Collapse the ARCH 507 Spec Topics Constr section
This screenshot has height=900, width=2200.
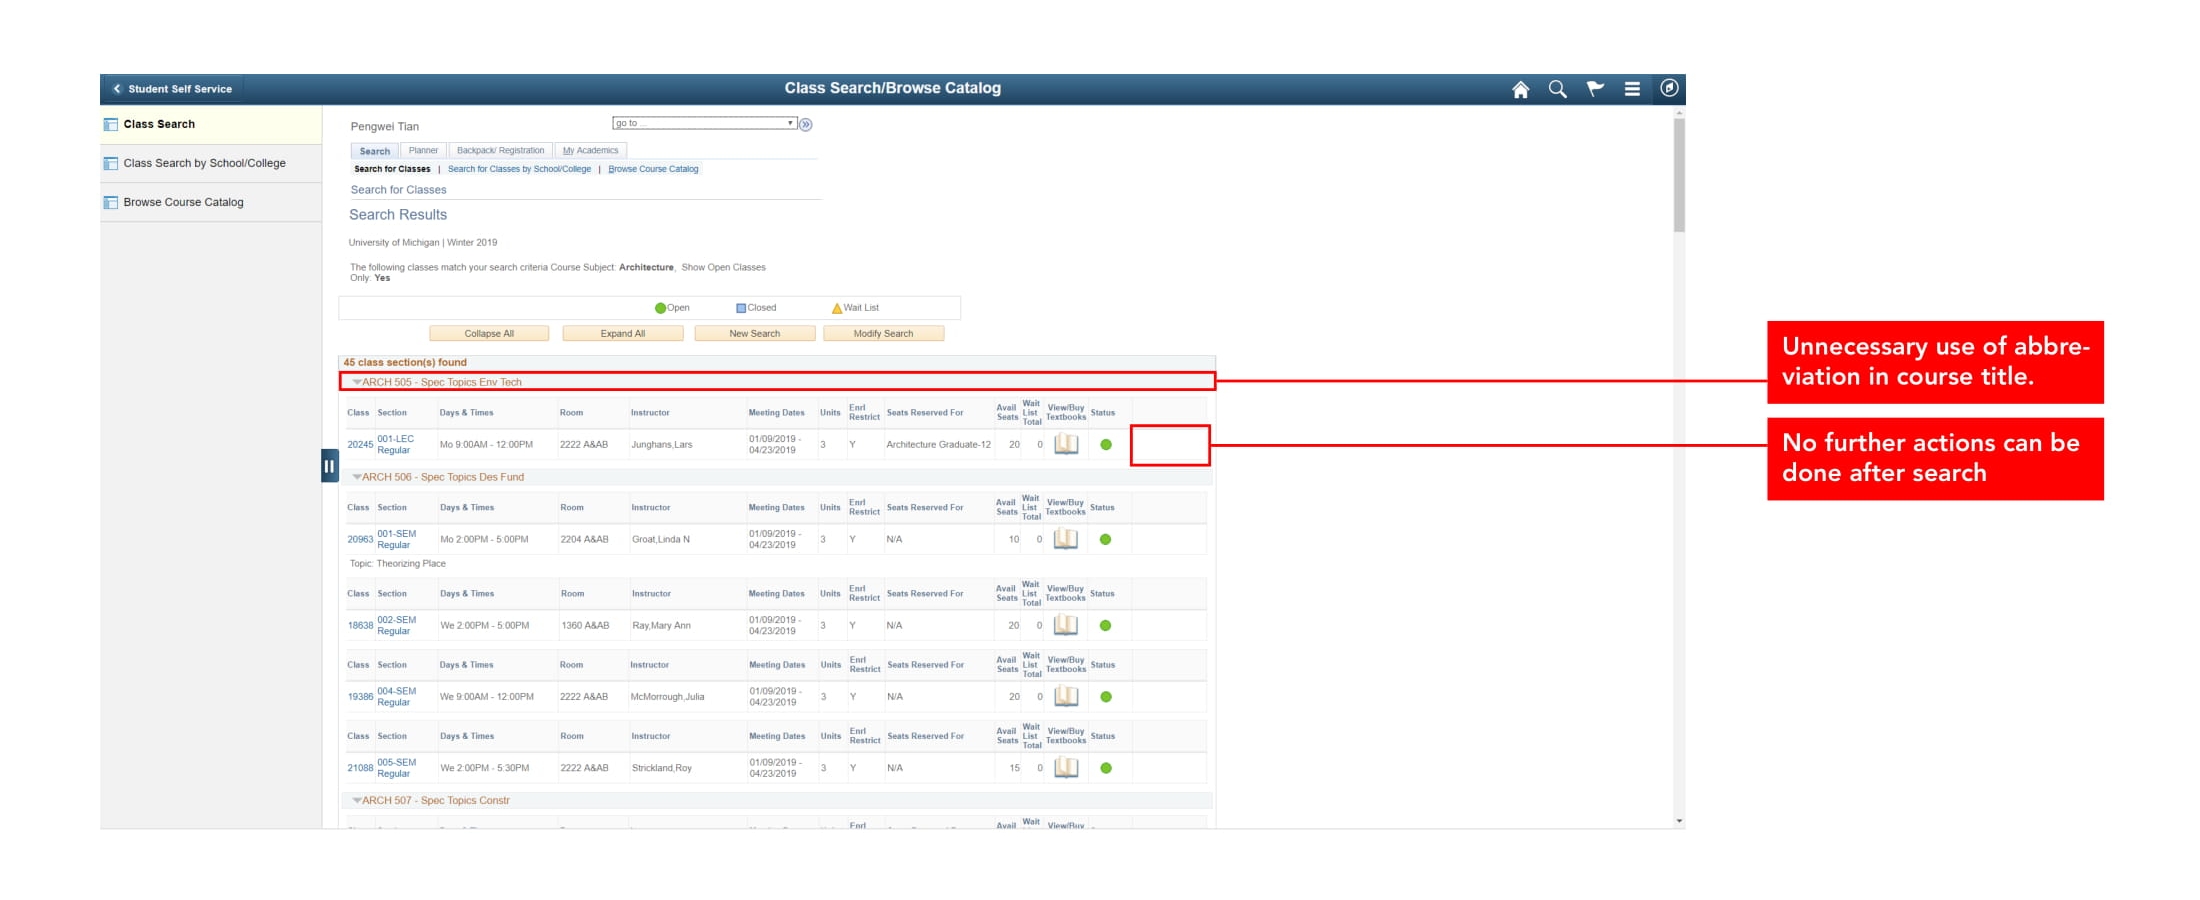[x=357, y=800]
